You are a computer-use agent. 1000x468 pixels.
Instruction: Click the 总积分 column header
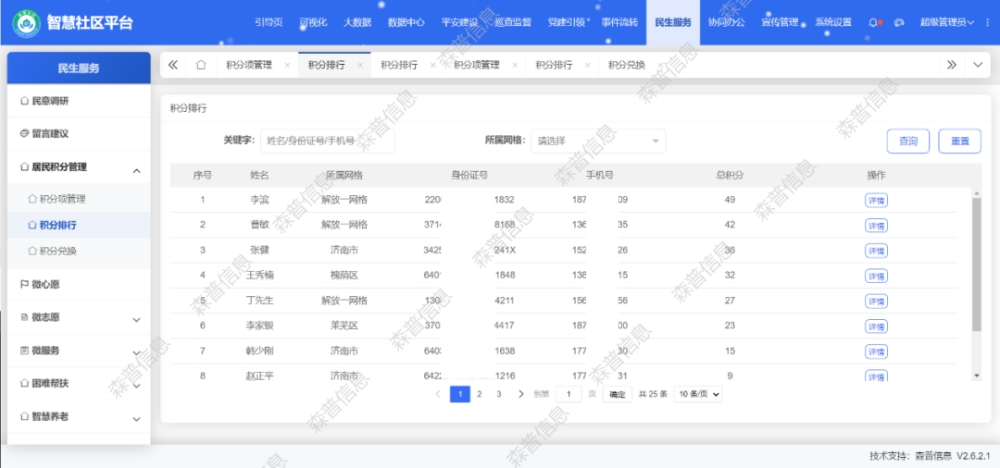[730, 175]
